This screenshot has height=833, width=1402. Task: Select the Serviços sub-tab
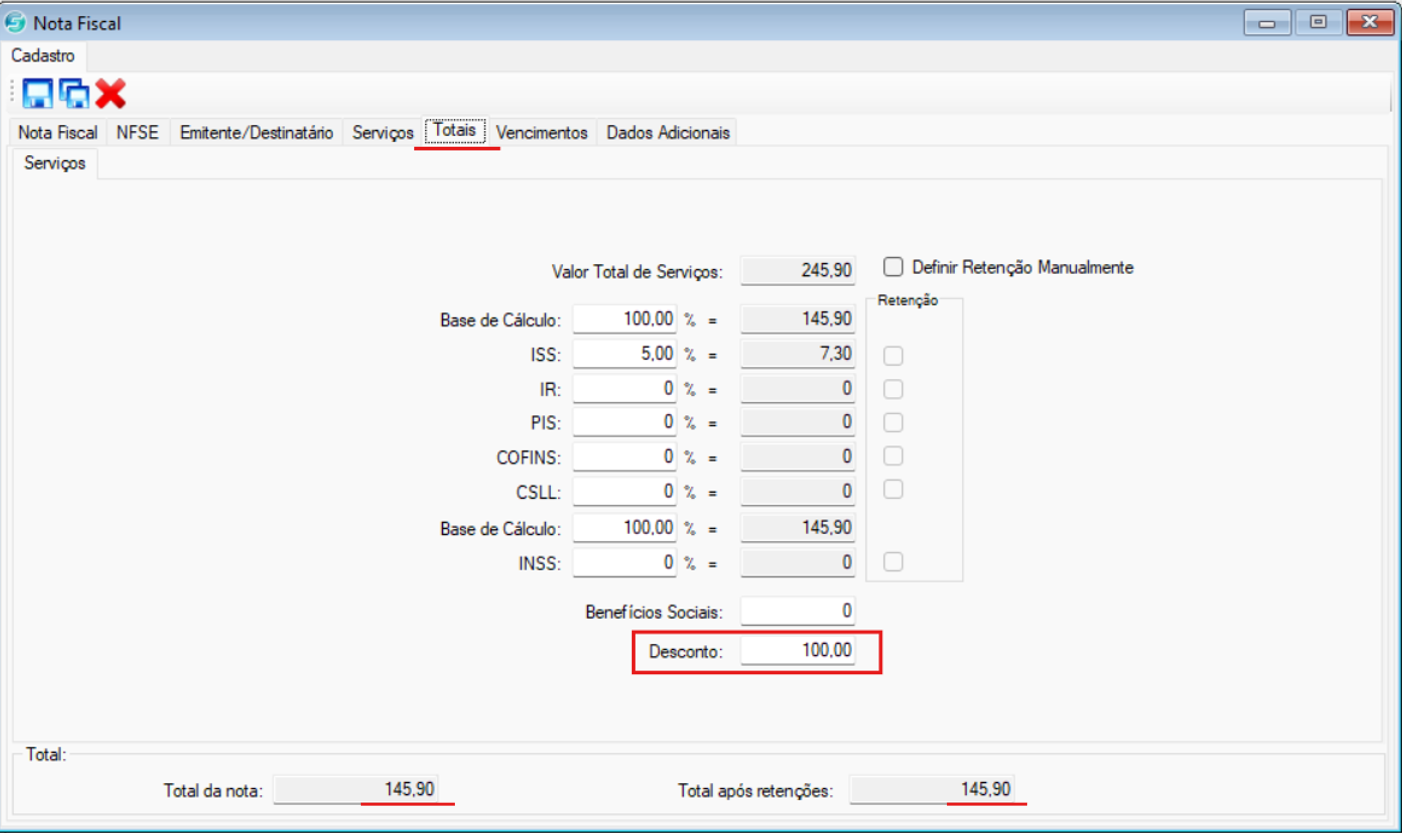pyautogui.click(x=54, y=163)
